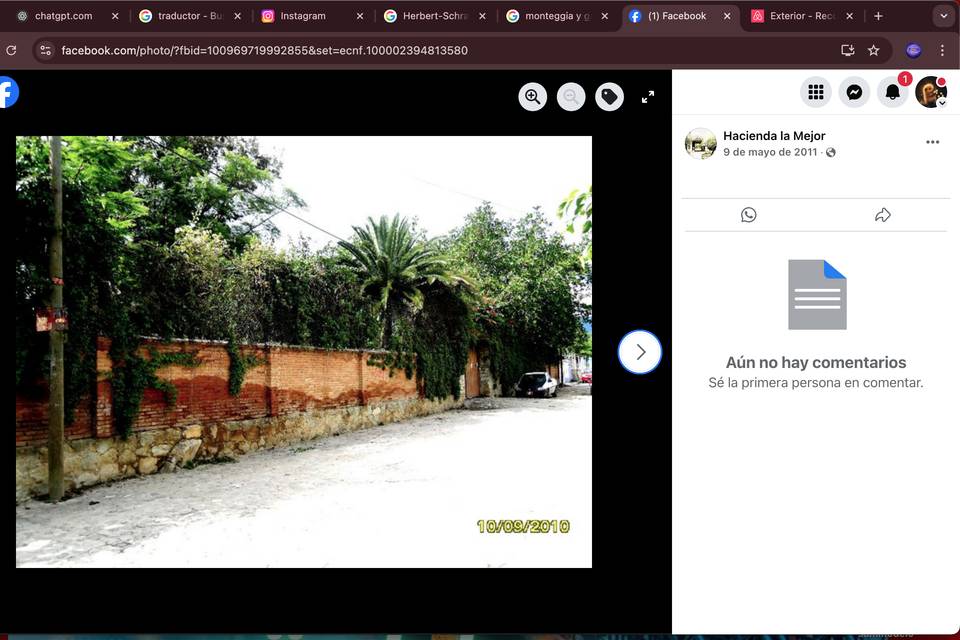Open the 9 de mayo de 2011 link
Viewport: 960px width, 640px height.
pyautogui.click(x=770, y=152)
